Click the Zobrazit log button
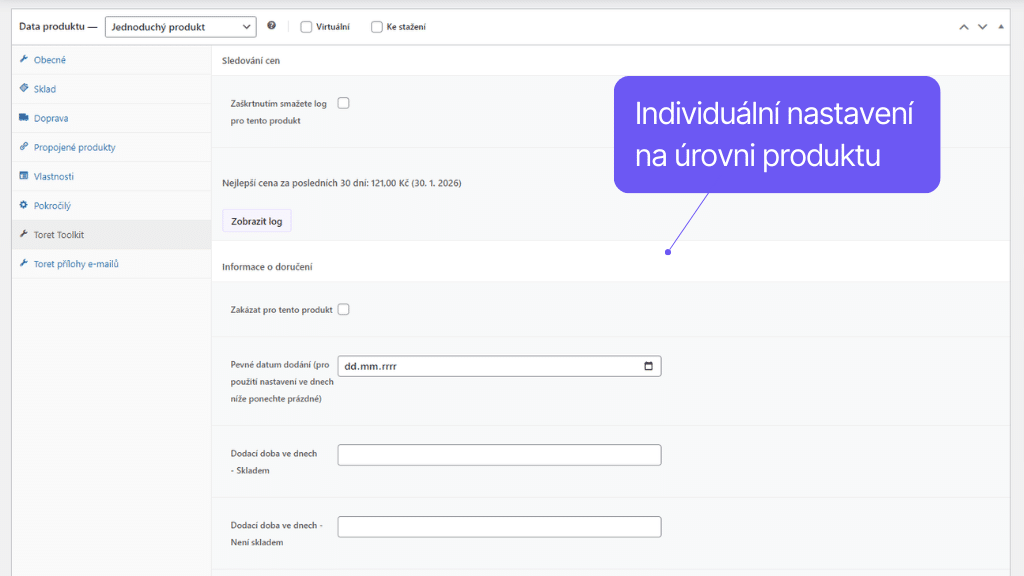Viewport: 1024px width, 576px height. tap(257, 221)
